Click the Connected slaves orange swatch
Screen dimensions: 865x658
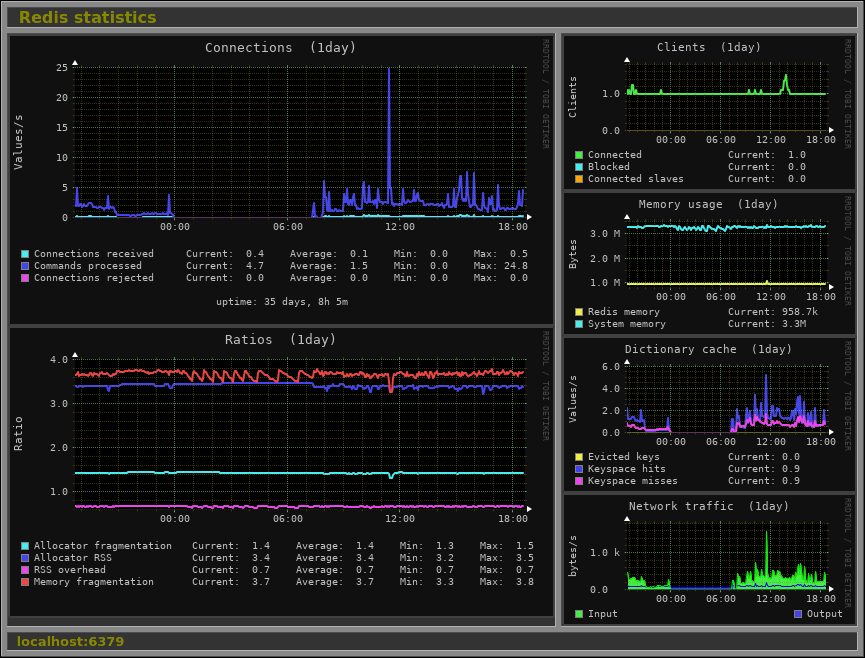[x=579, y=179]
